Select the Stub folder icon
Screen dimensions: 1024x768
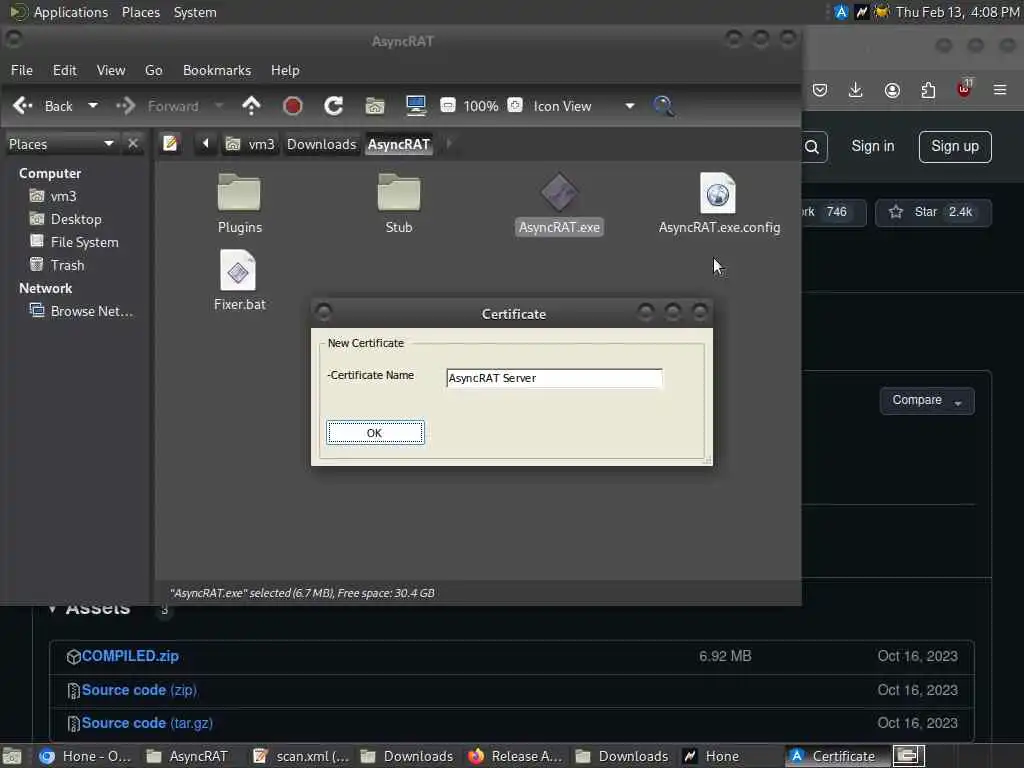[399, 193]
